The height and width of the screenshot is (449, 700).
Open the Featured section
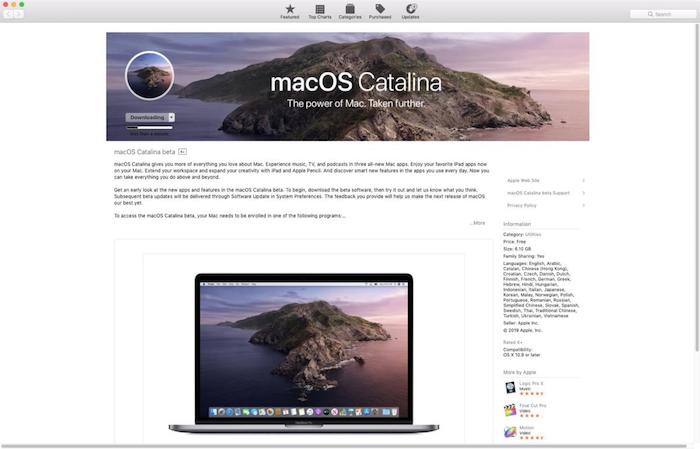click(289, 10)
